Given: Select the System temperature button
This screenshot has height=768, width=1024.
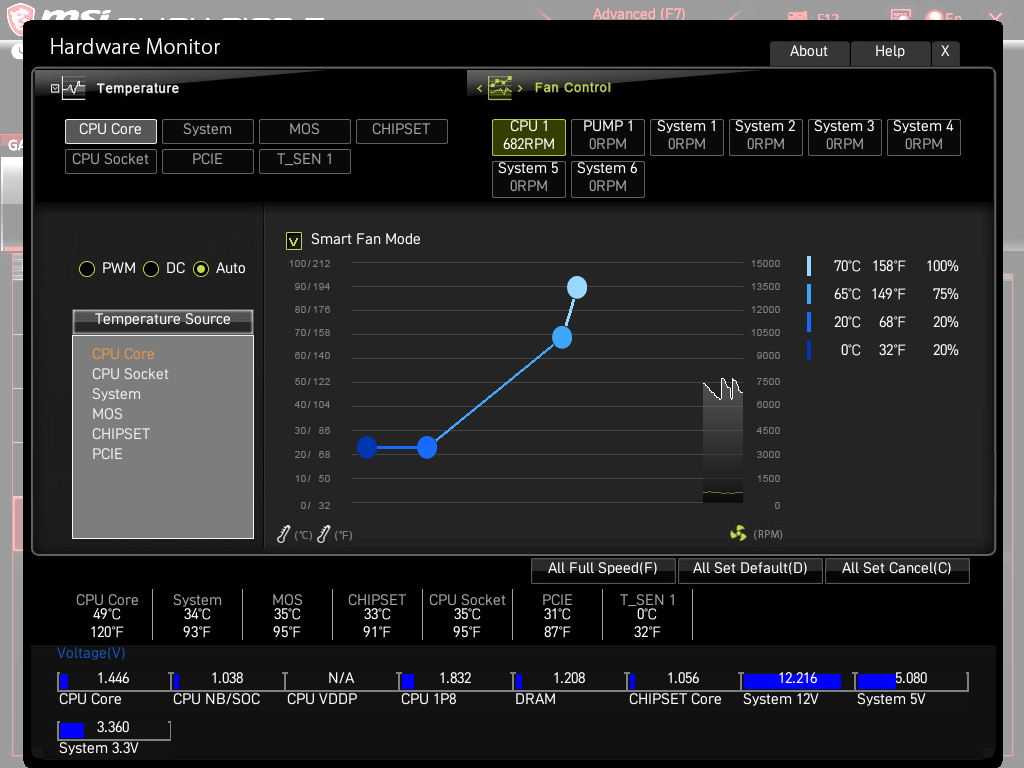Looking at the screenshot, I should (207, 130).
